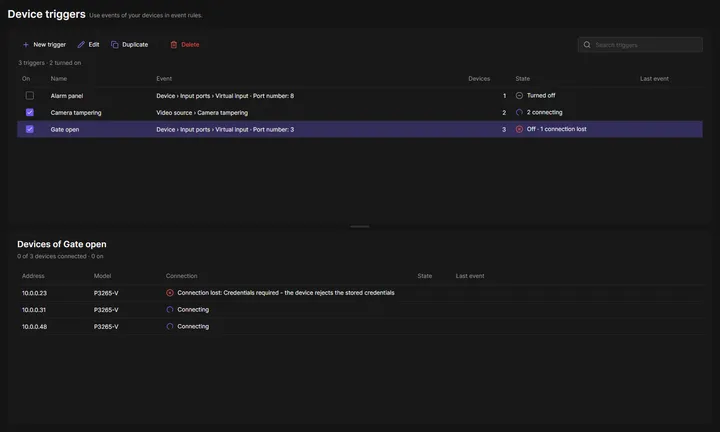The width and height of the screenshot is (720, 432).
Task: Click the plus icon beside New trigger
Action: (26, 45)
